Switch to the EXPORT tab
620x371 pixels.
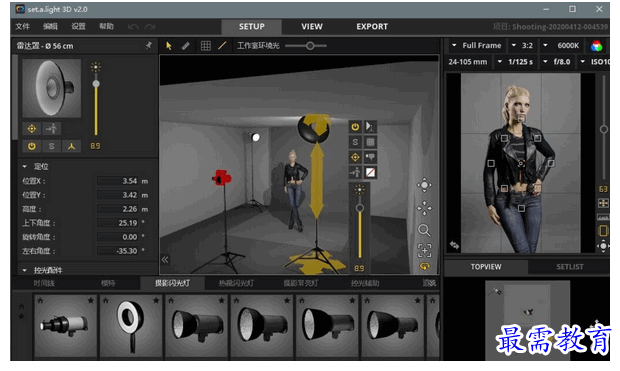[x=372, y=26]
